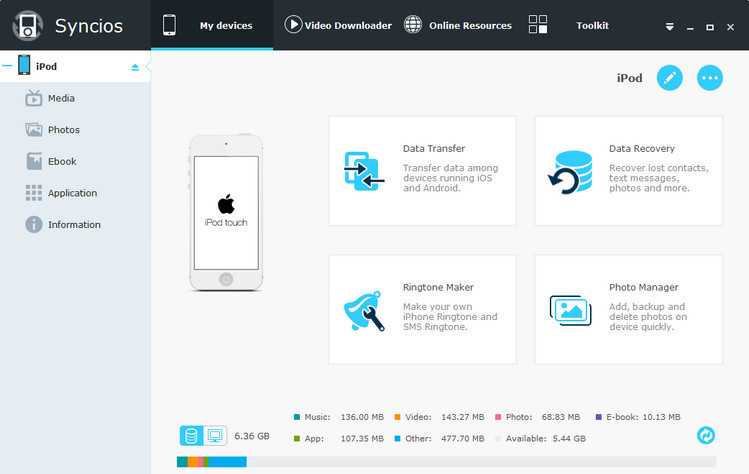749x474 pixels.
Task: Select the iPod device in sidebar
Action: 75,66
